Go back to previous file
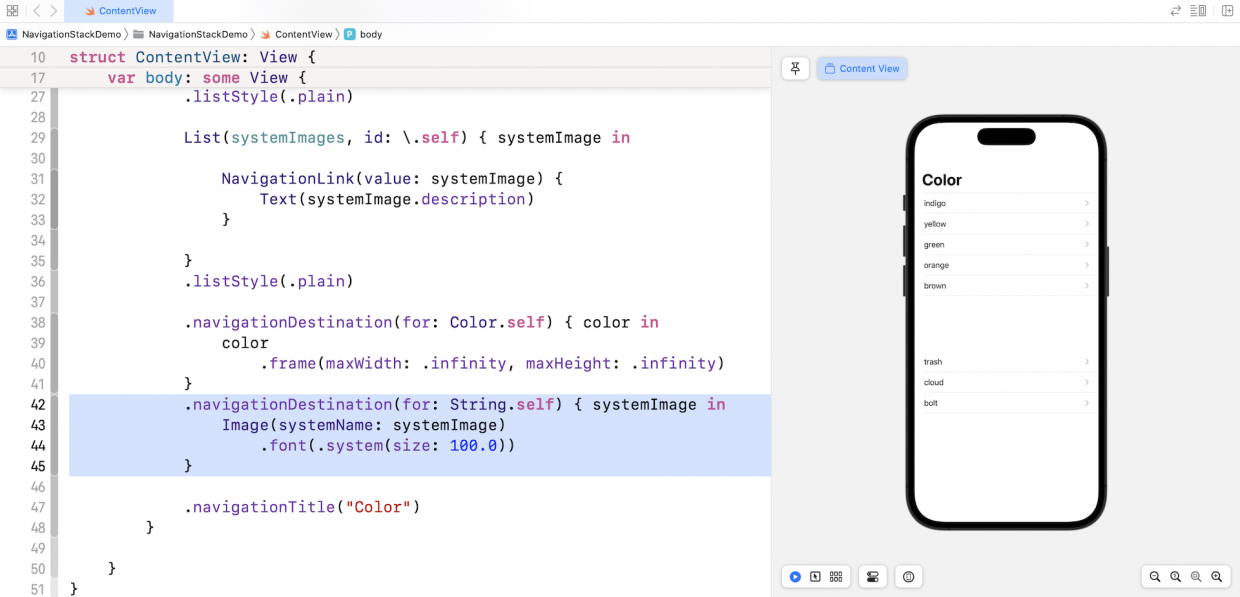 36,11
